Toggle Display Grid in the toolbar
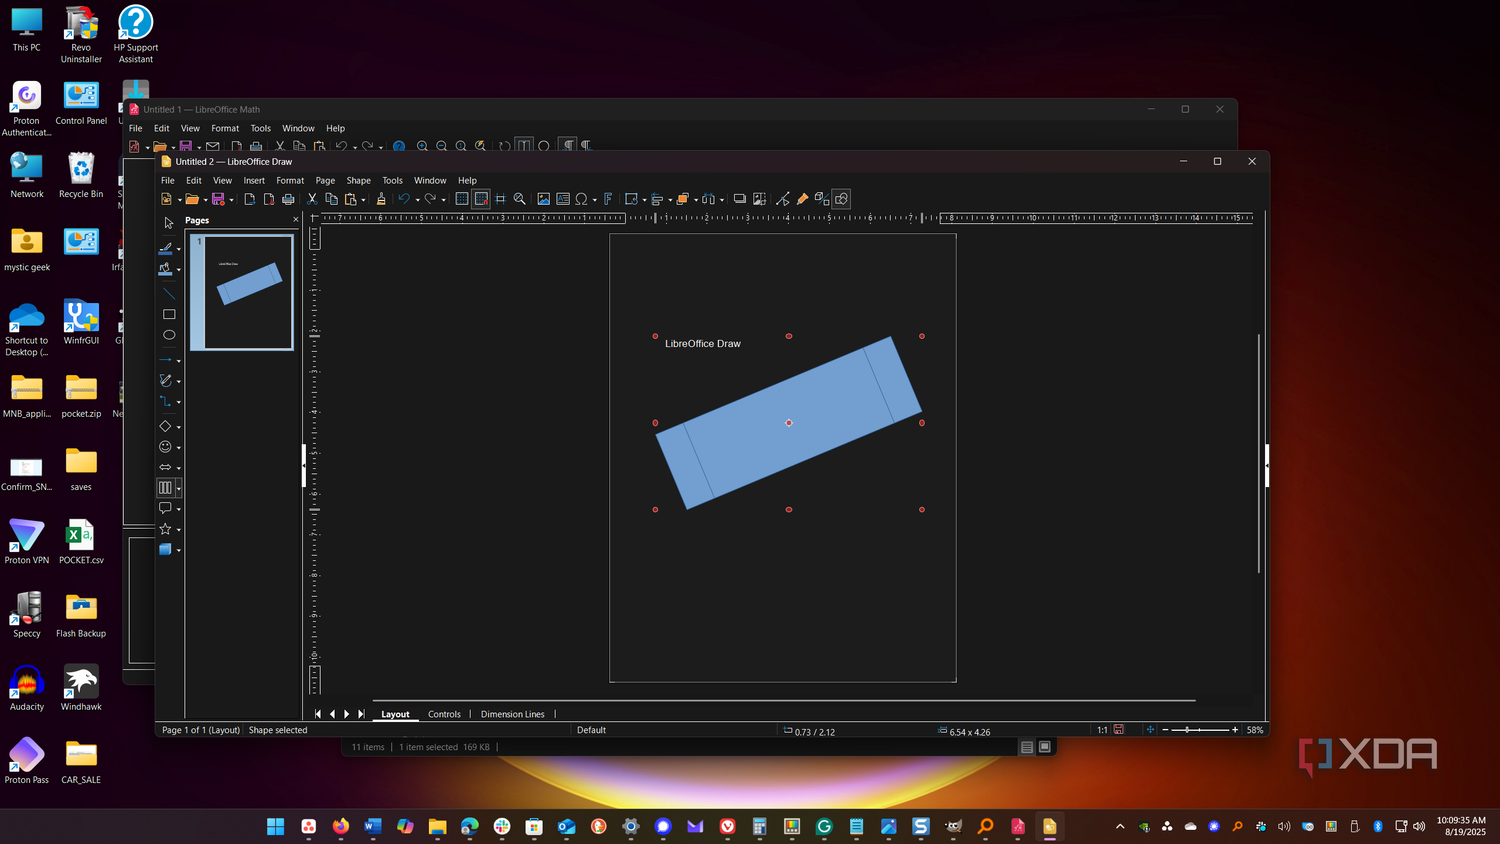This screenshot has width=1500, height=844. click(462, 199)
